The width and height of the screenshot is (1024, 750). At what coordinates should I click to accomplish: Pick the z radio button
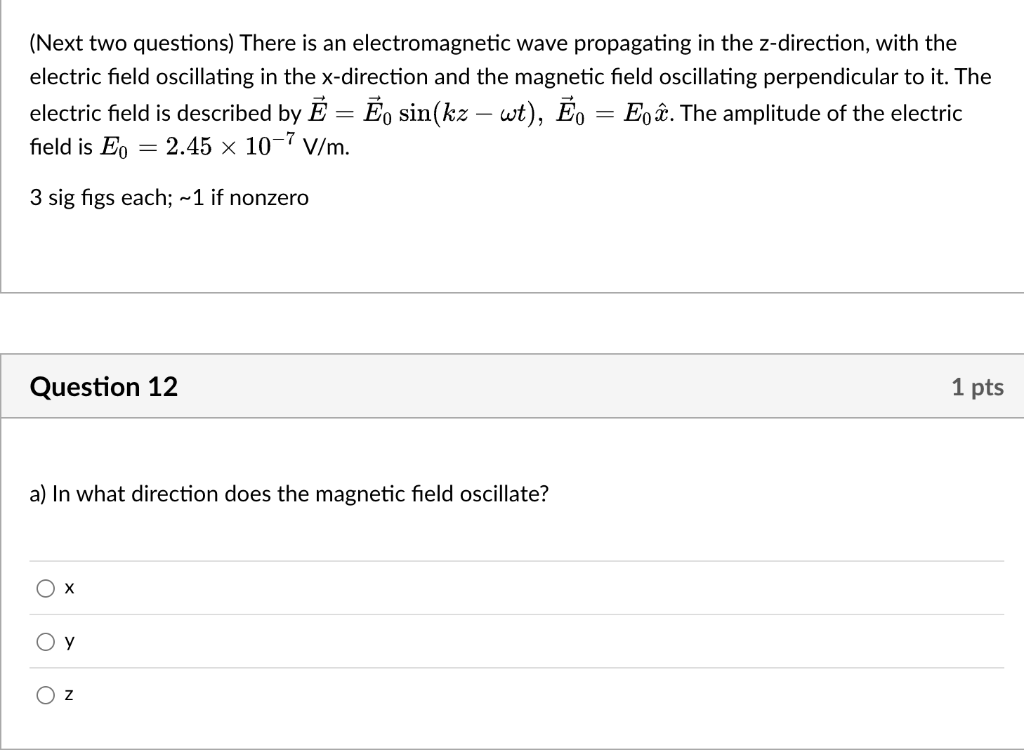pos(46,695)
